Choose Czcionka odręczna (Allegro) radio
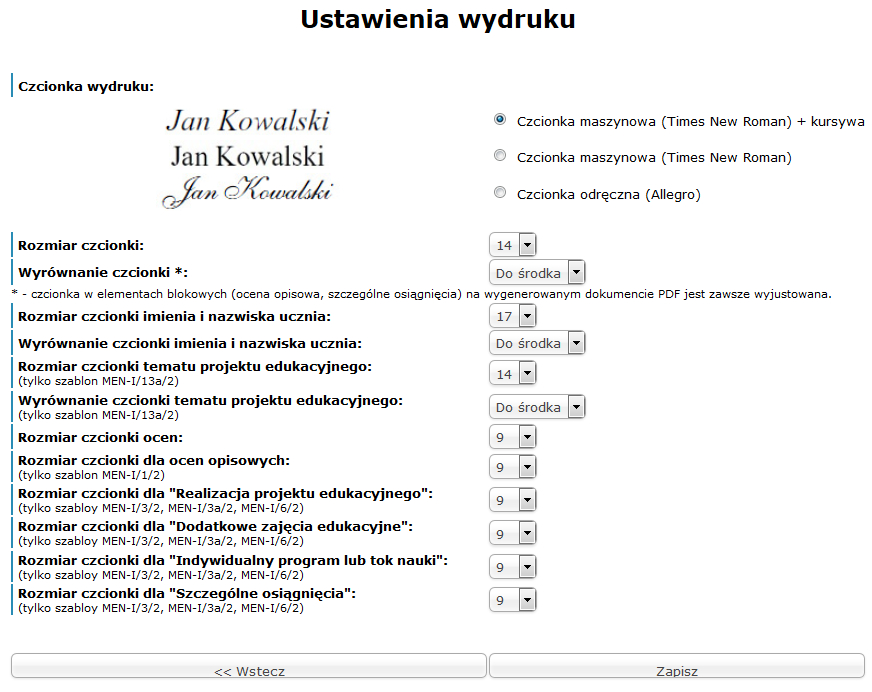872x692 pixels. point(500,192)
